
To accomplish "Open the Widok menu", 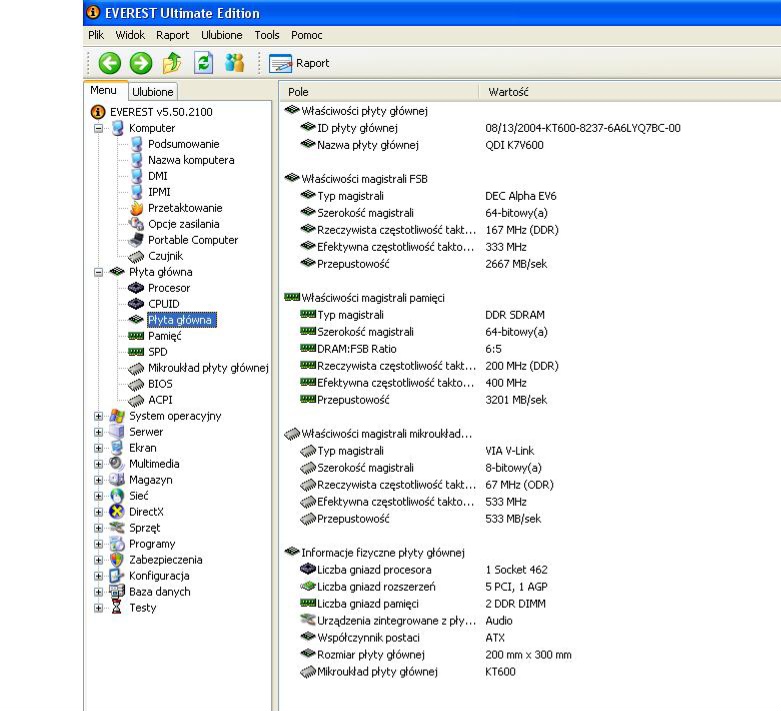I will [x=130, y=35].
